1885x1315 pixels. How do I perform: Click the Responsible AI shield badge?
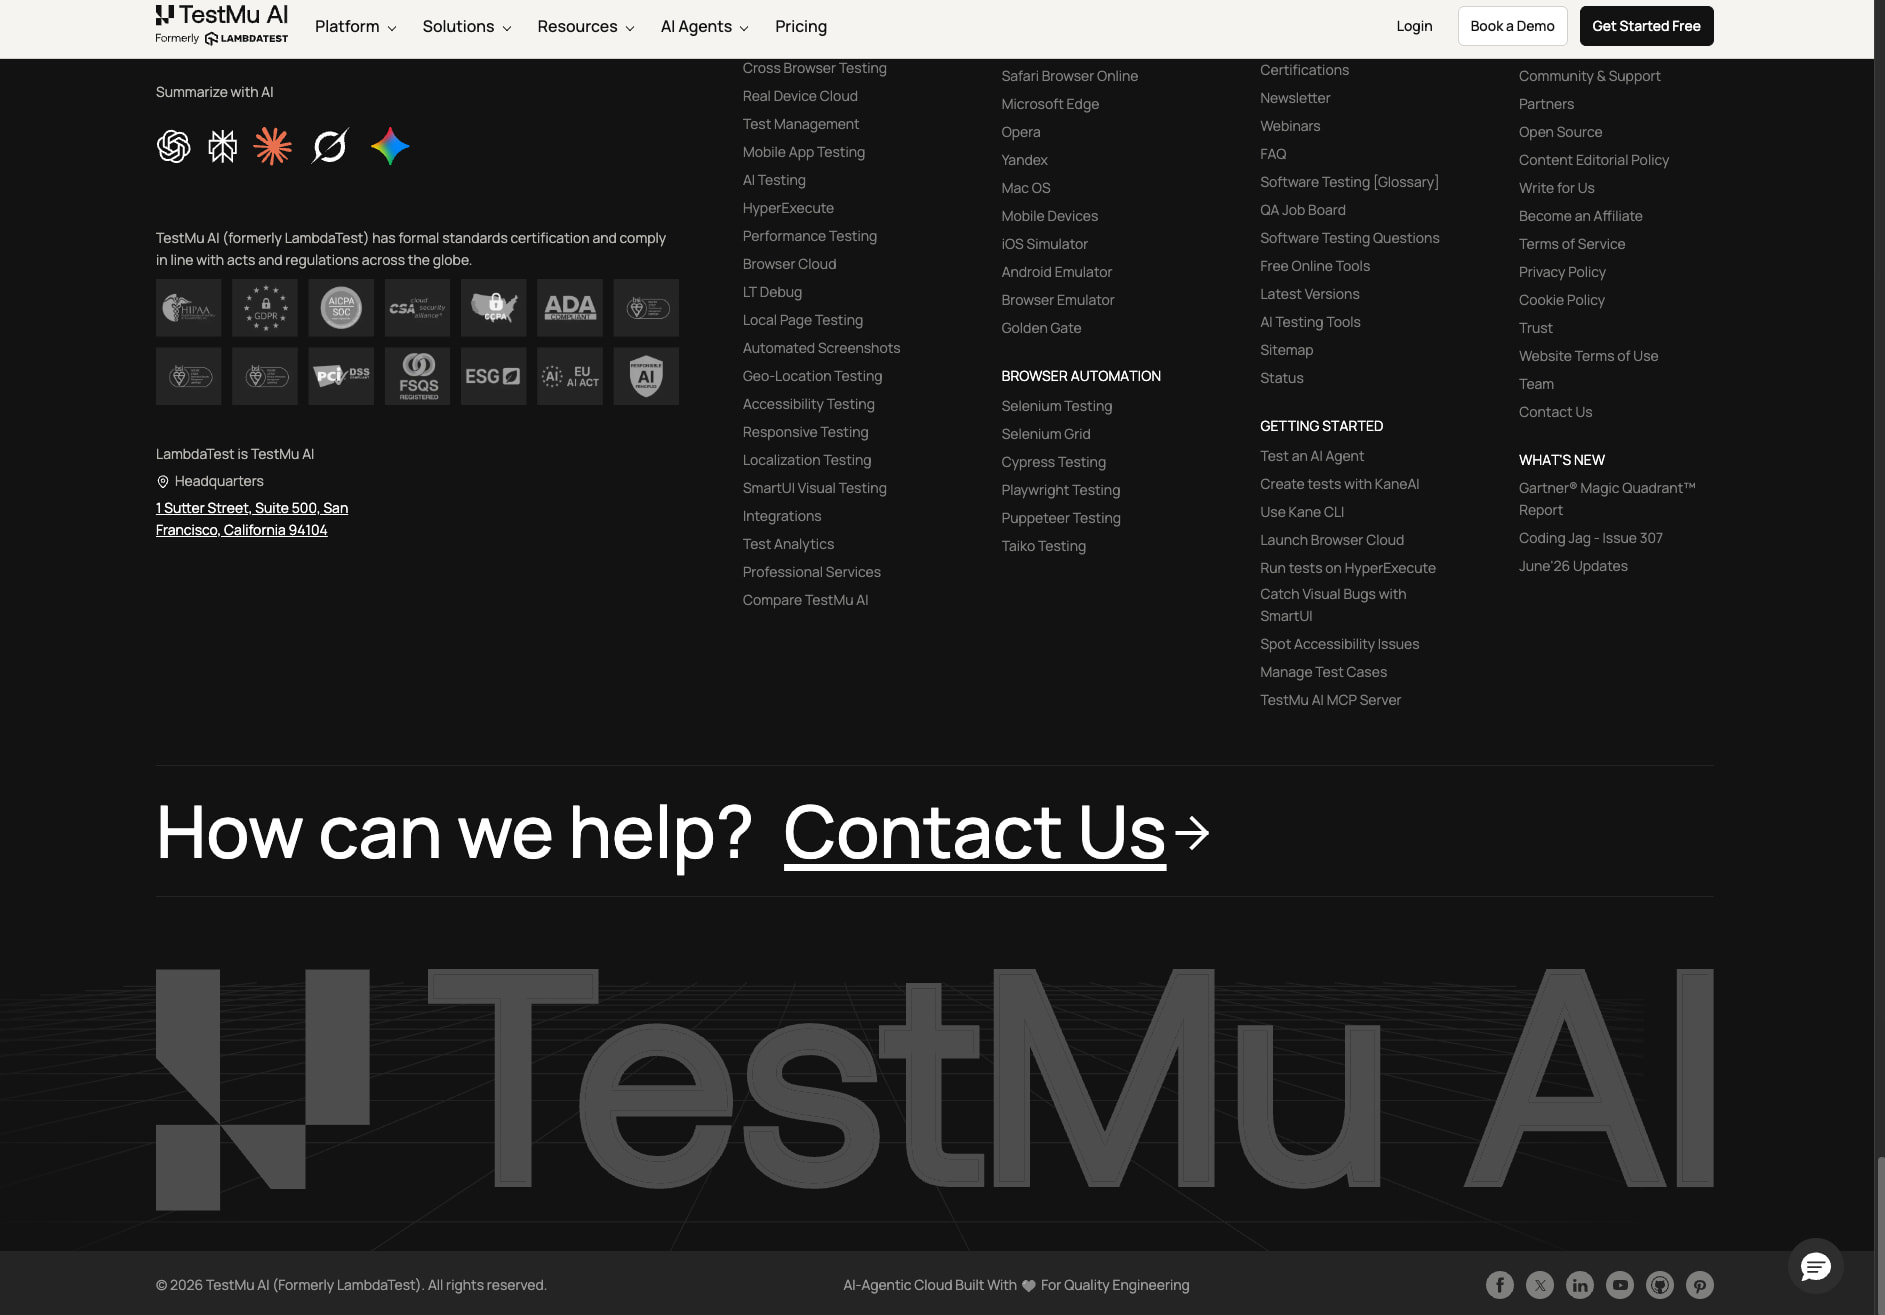click(646, 376)
